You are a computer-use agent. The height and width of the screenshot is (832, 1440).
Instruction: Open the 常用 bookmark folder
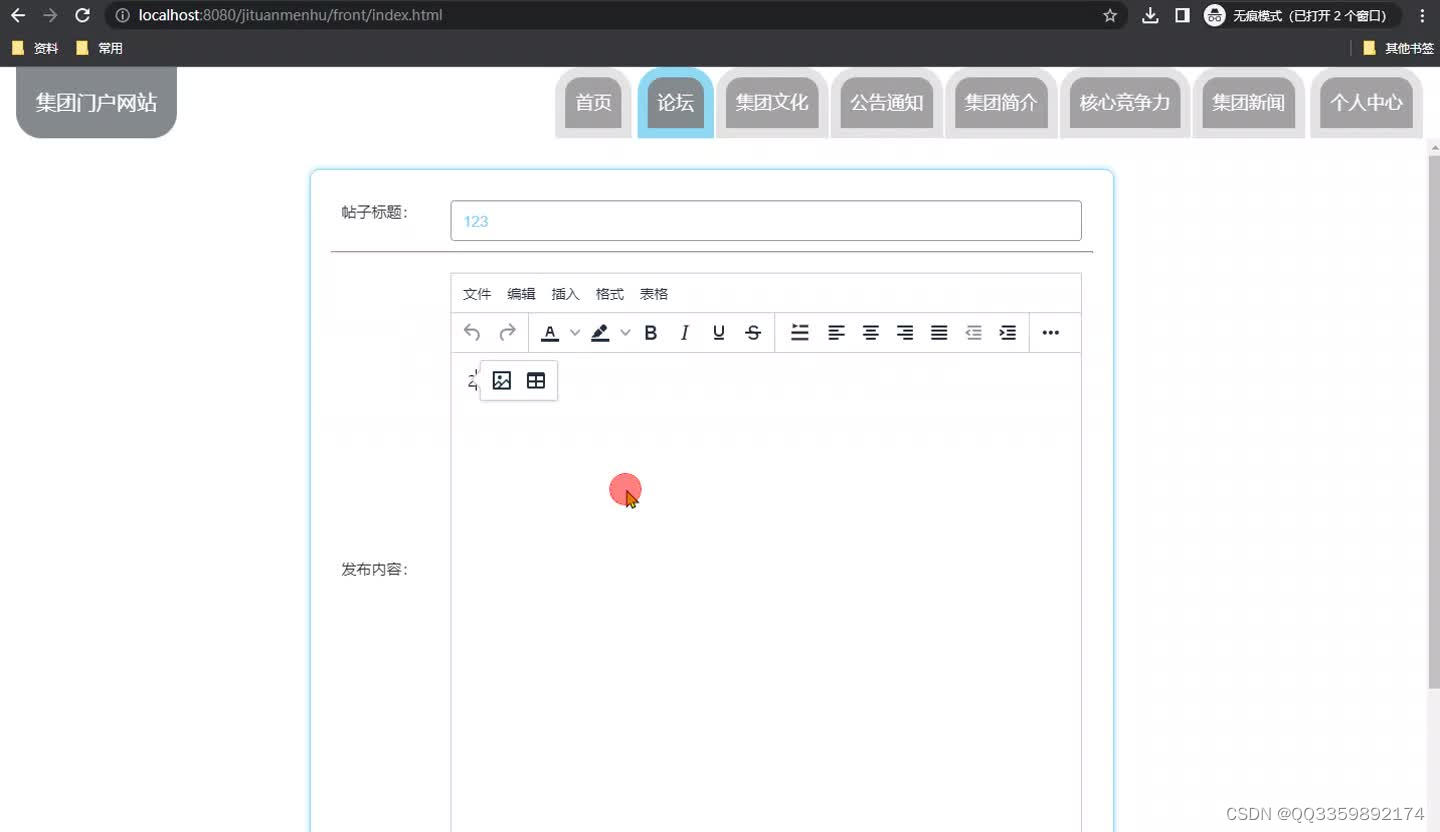[99, 48]
